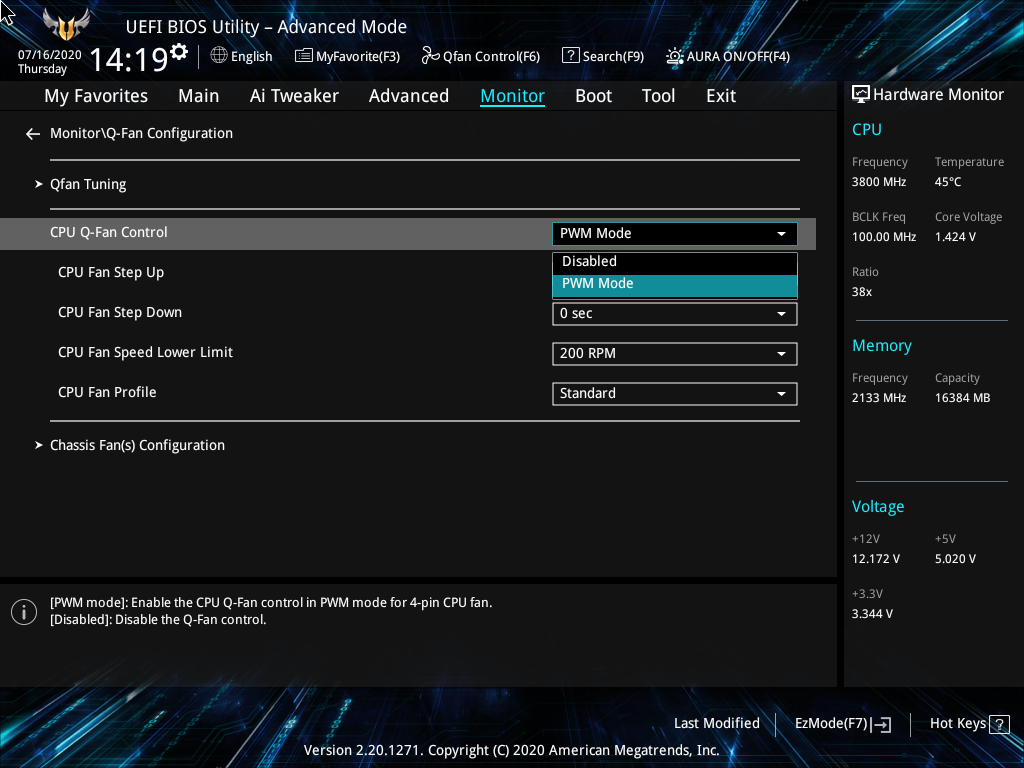Image resolution: width=1024 pixels, height=768 pixels.
Task: Click the BCLK Freq value 100.00 MHz
Action: tap(884, 237)
